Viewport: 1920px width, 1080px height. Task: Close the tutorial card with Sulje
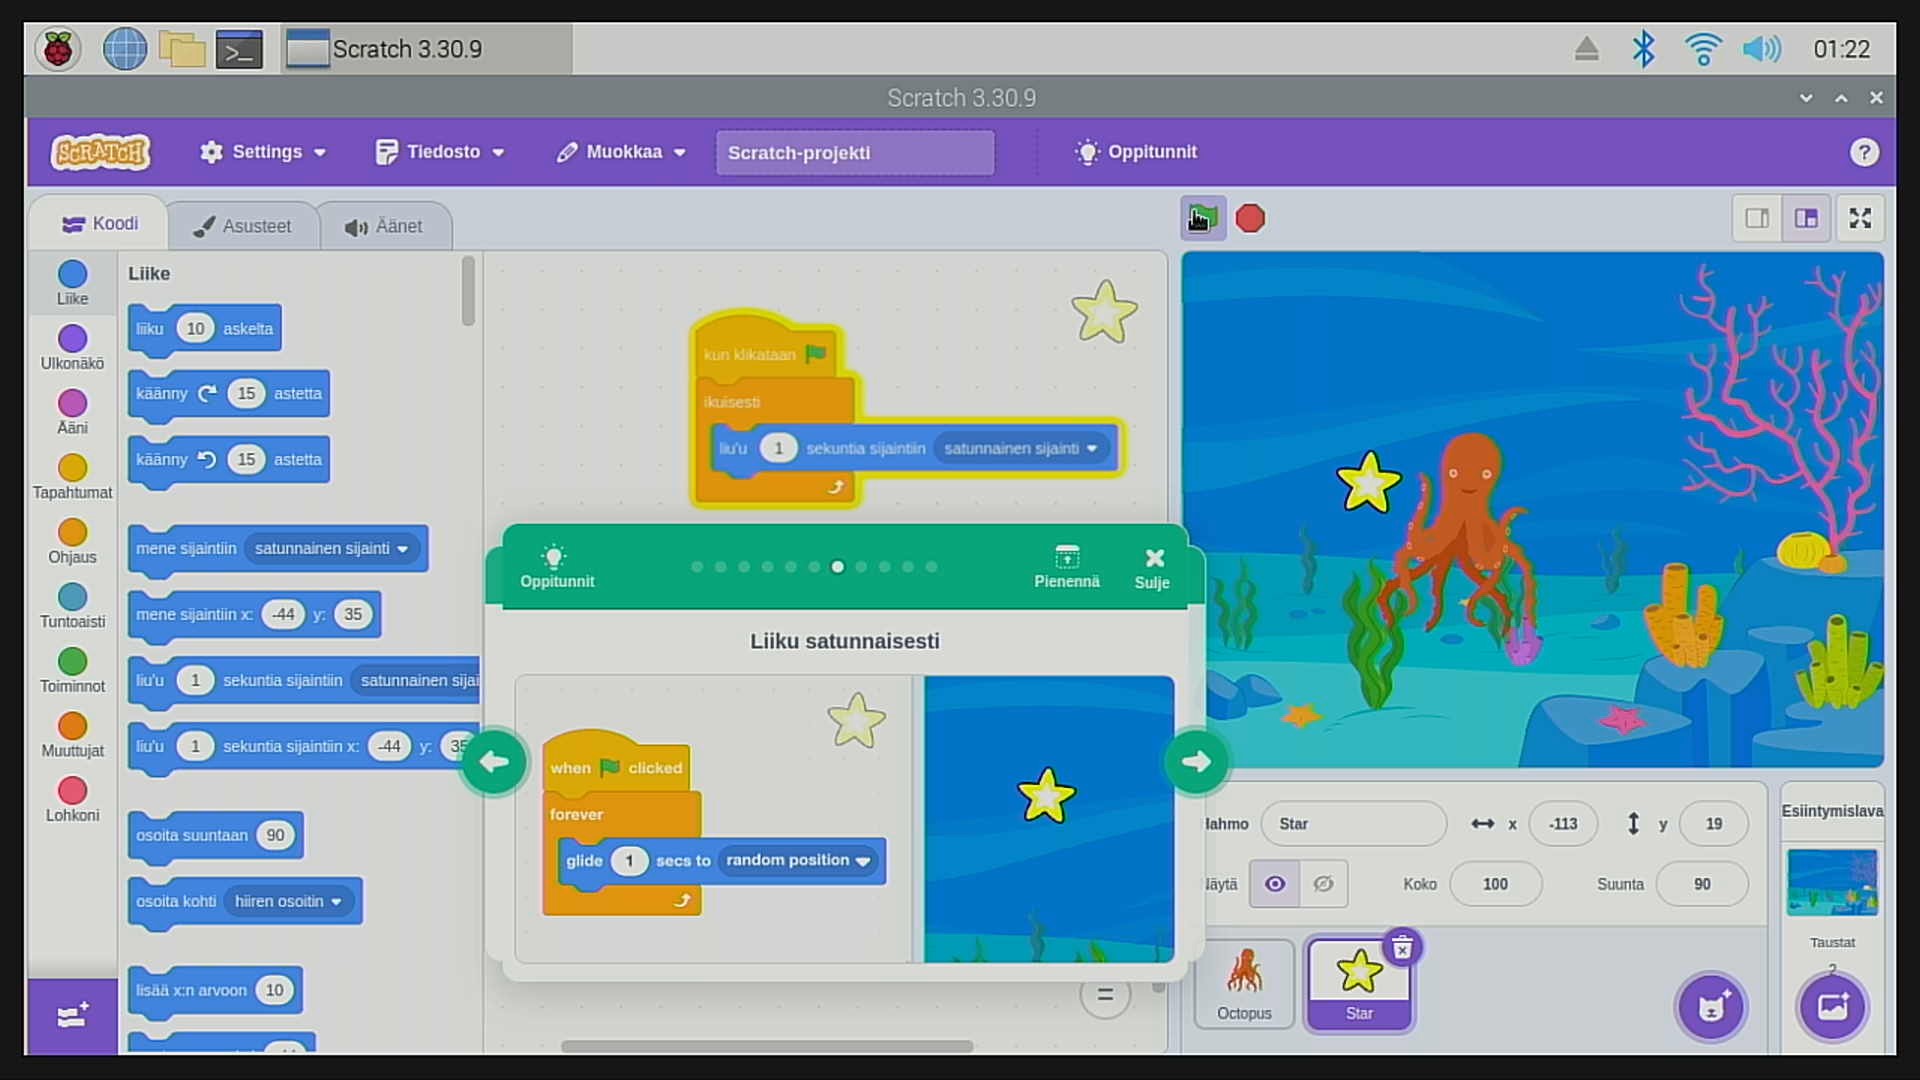coord(1152,567)
